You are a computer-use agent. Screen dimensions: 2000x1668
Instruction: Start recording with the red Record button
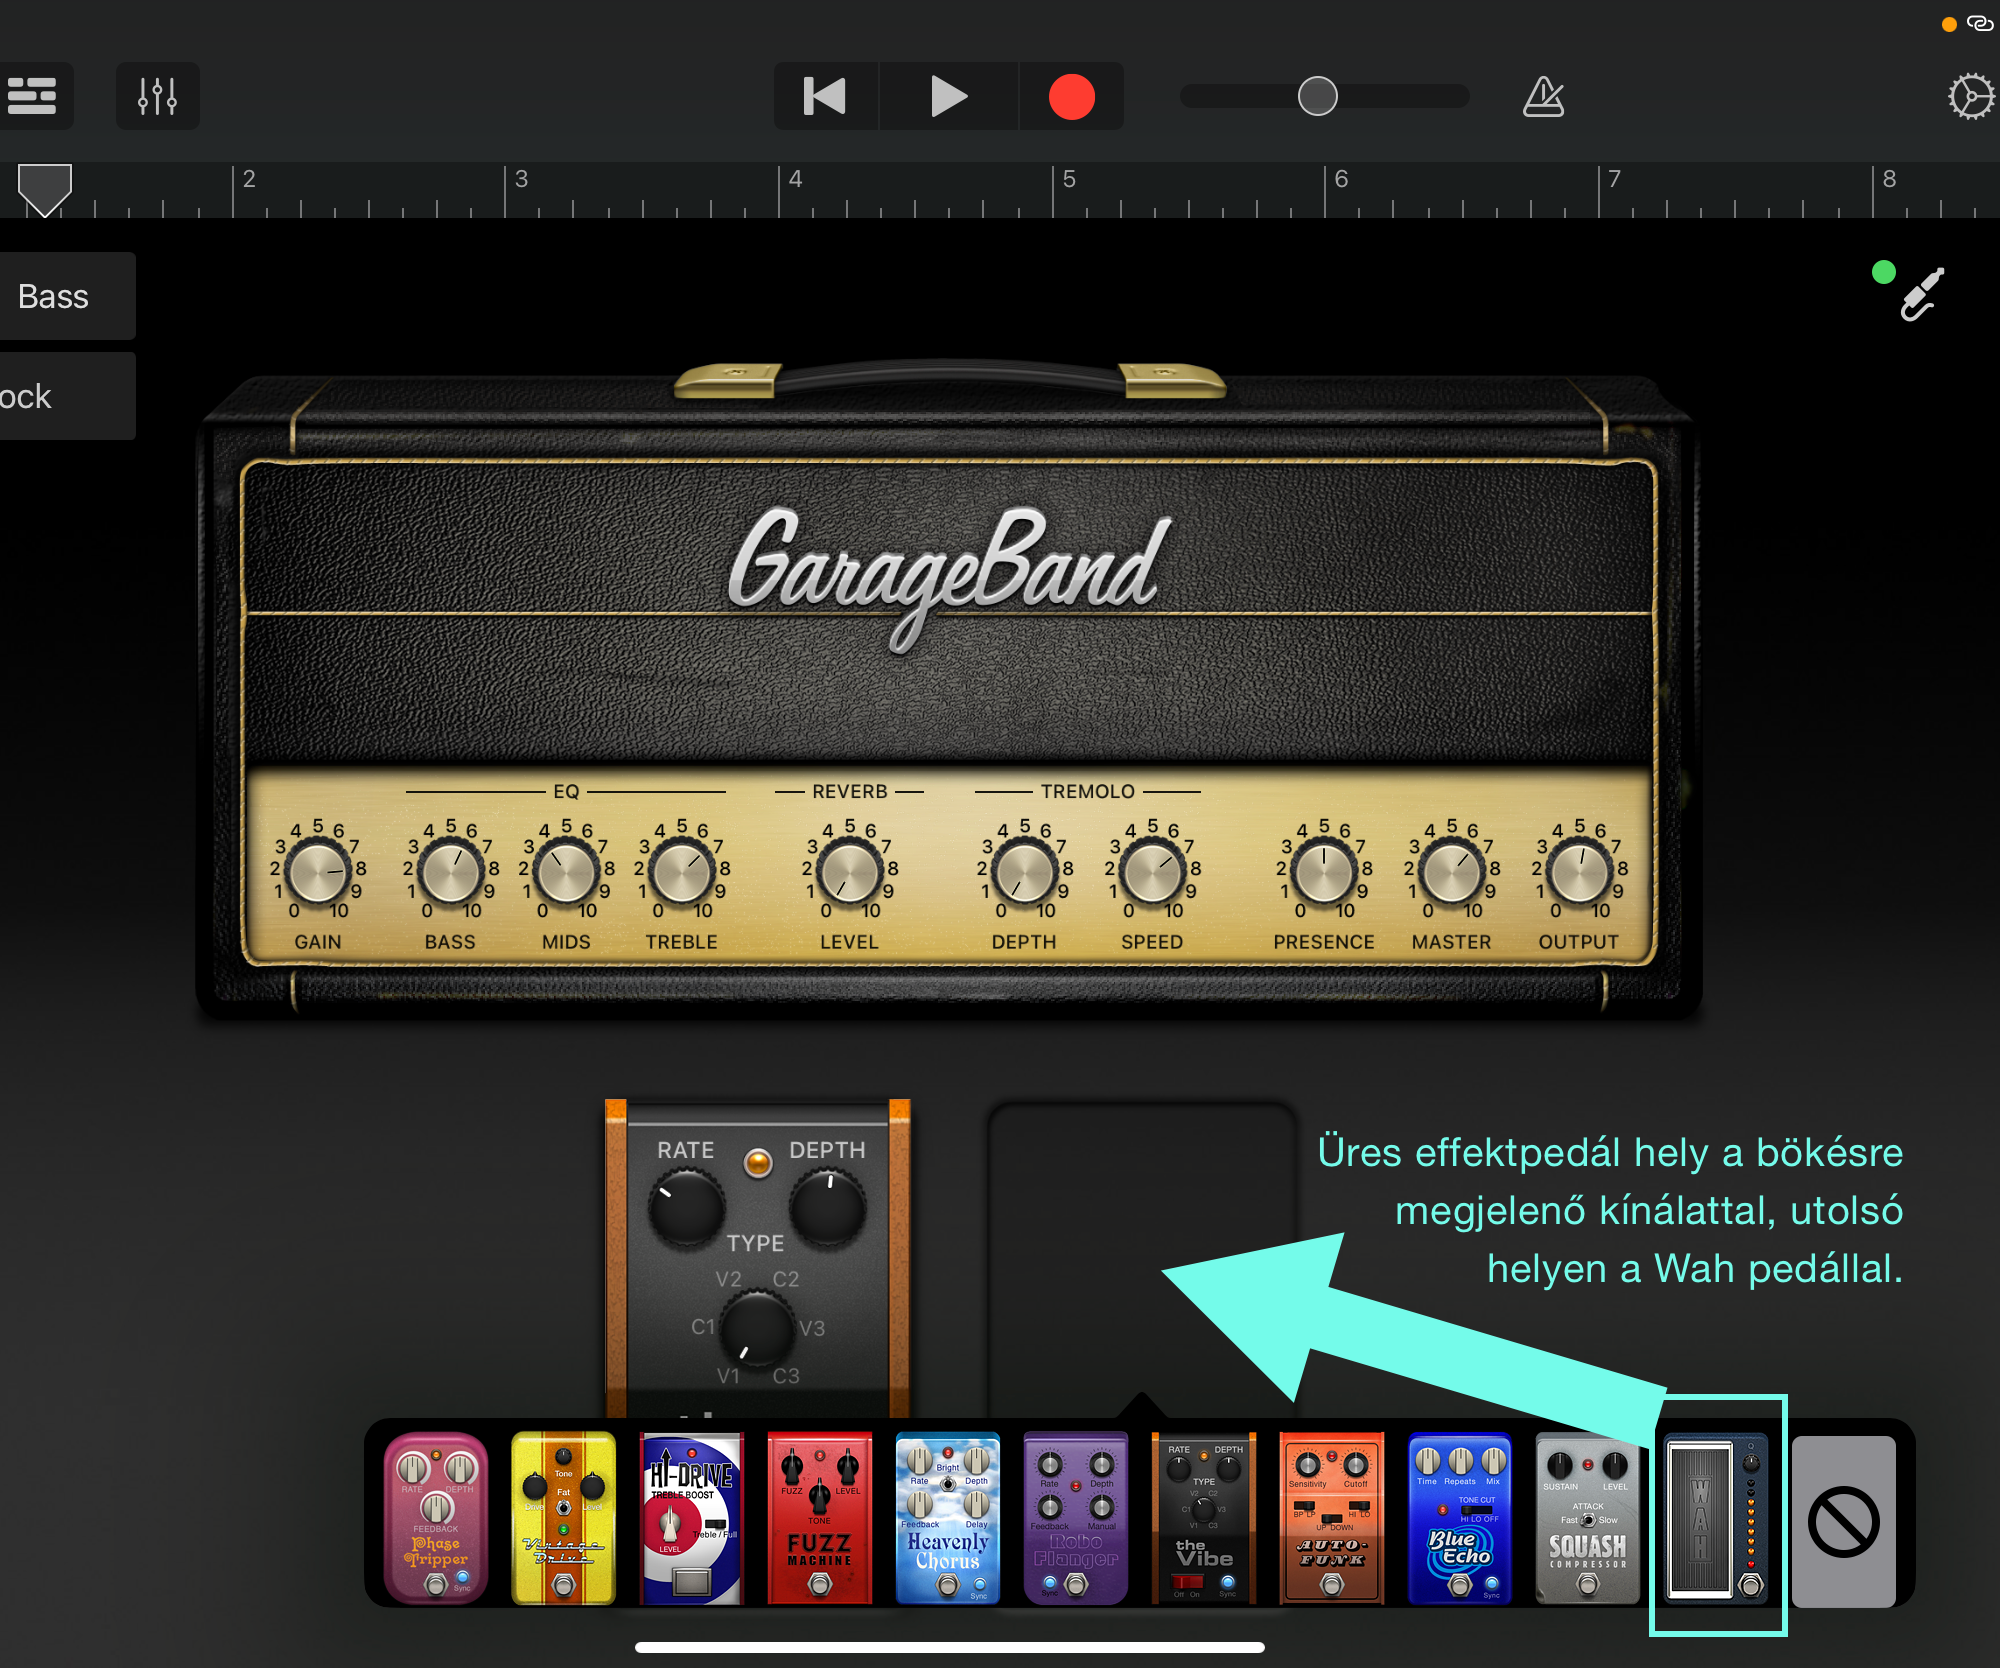(1071, 97)
